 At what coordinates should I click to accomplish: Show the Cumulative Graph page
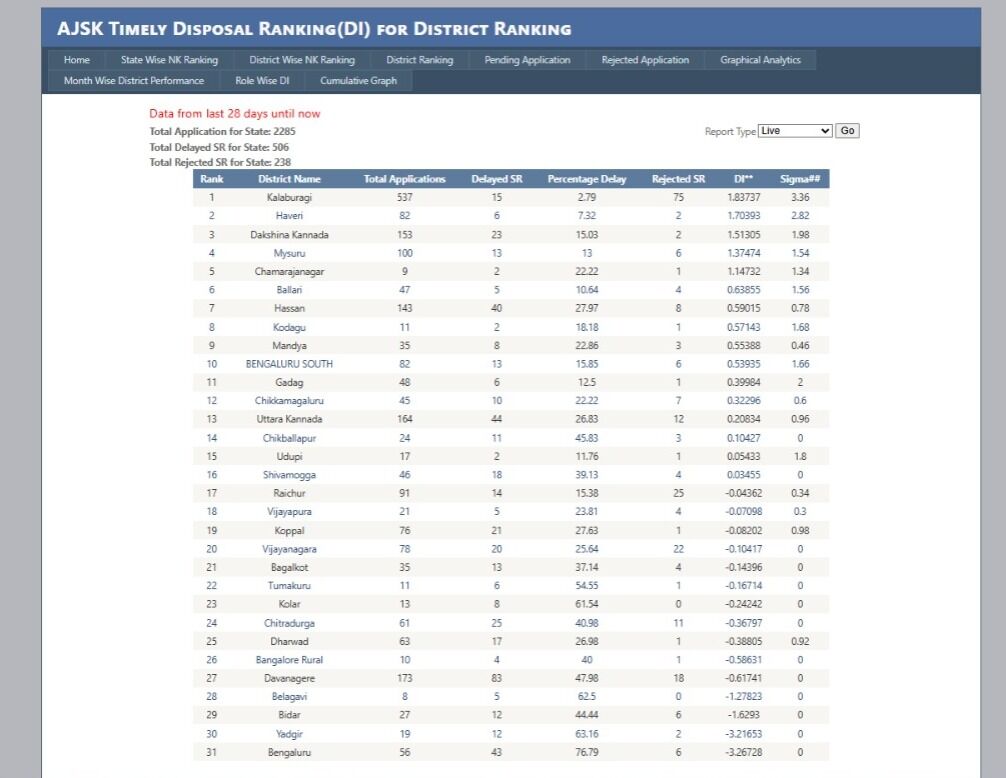358,81
